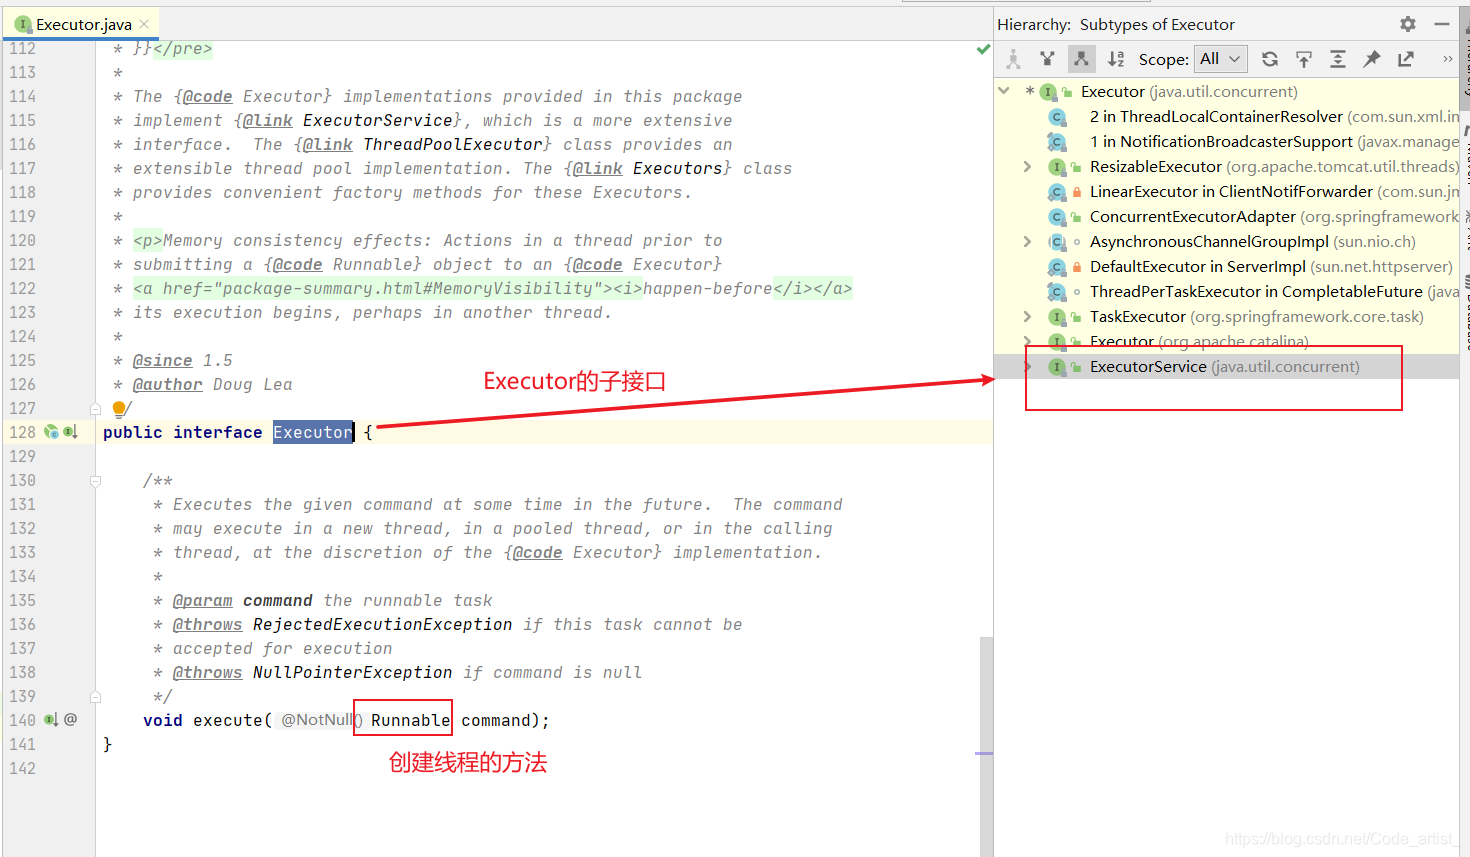Image resolution: width=1470 pixels, height=857 pixels.
Task: Select 2 in ThreadLocalContainerResolver row
Action: (x=1227, y=116)
